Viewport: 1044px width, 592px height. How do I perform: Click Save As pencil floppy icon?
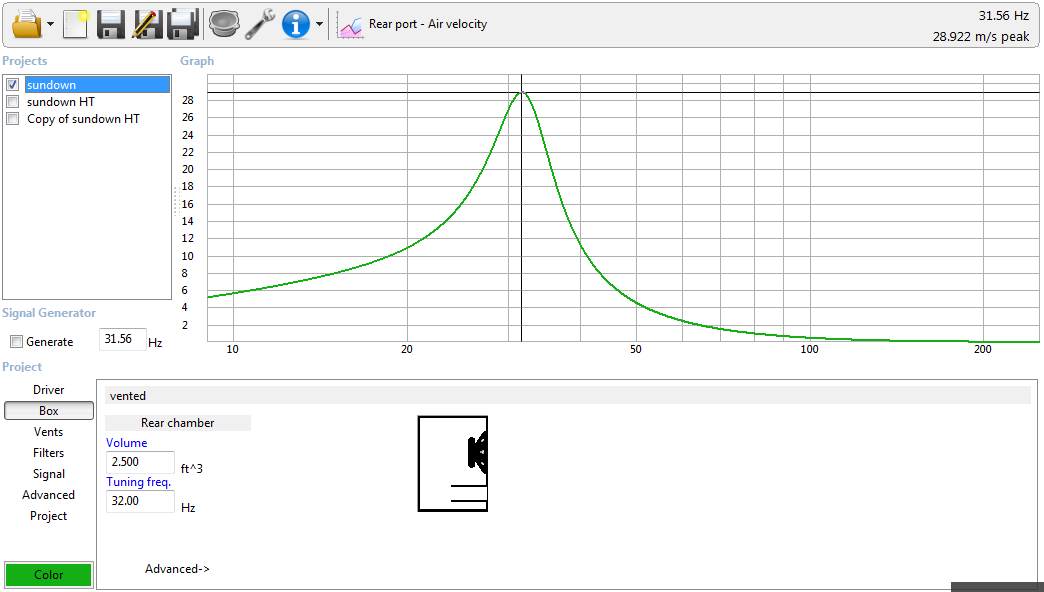[146, 25]
